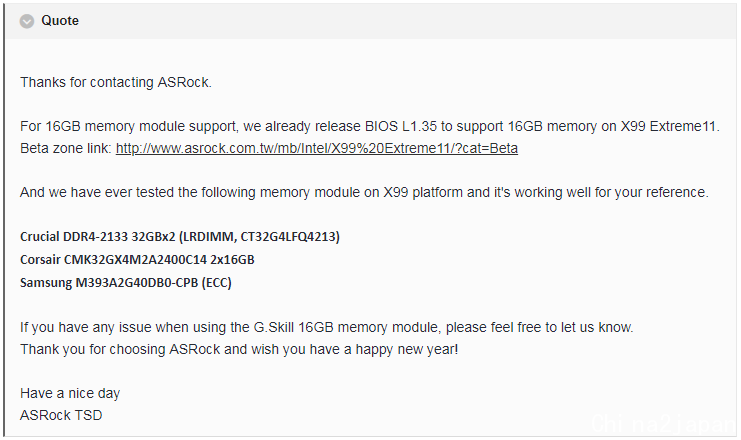
Task: Click the G.Skill 16GB memory module sentence
Action: (x=327, y=327)
